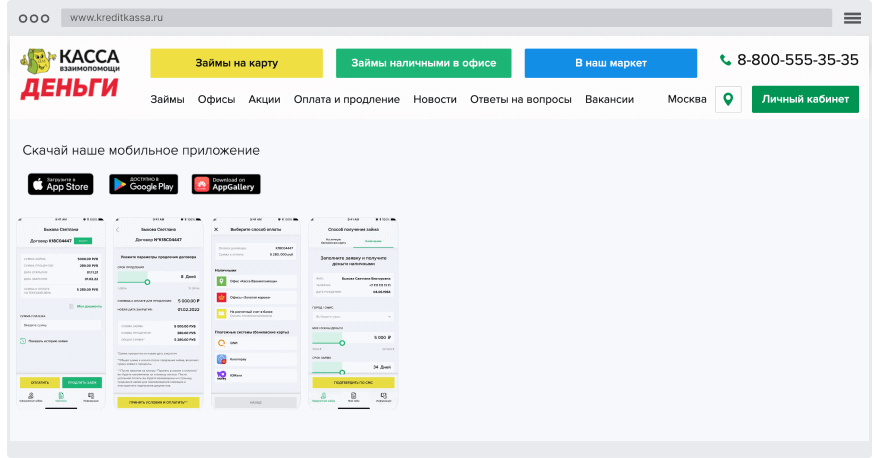Viewport: 879px width, 458px height.
Task: Get the app on Google Play badge
Action: (x=144, y=184)
